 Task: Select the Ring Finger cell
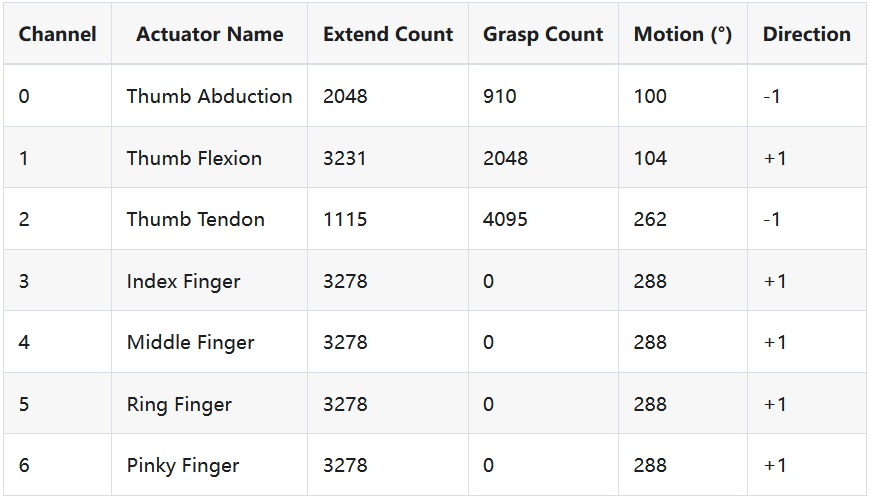tap(179, 404)
